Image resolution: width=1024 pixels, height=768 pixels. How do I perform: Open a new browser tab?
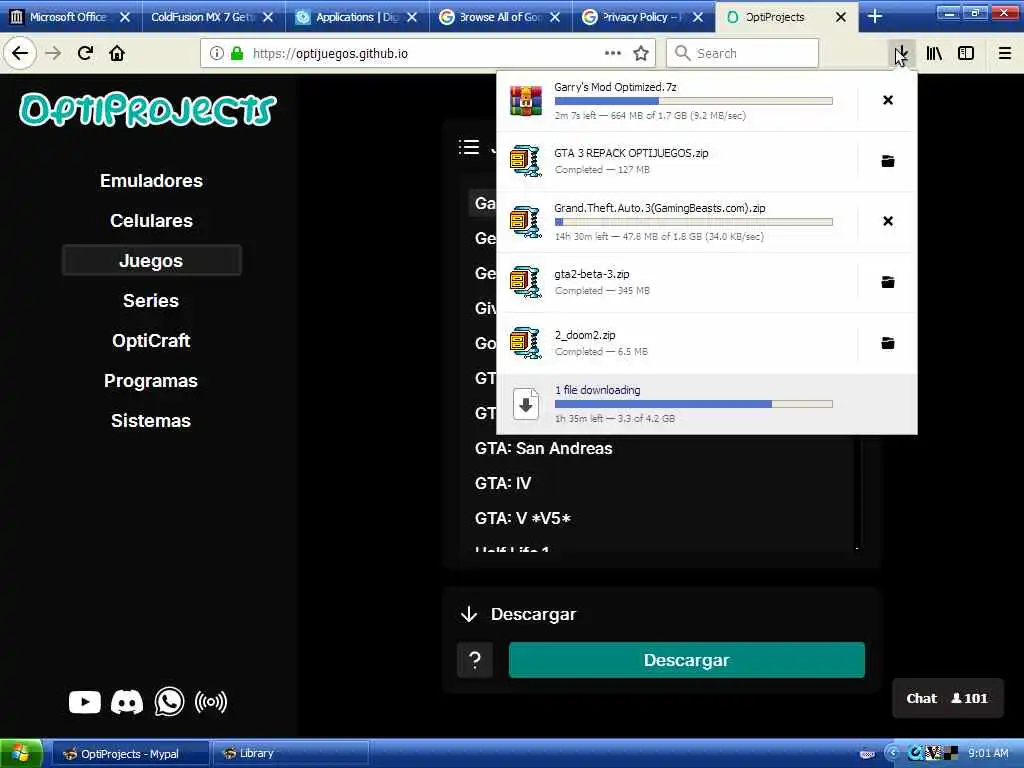[874, 16]
